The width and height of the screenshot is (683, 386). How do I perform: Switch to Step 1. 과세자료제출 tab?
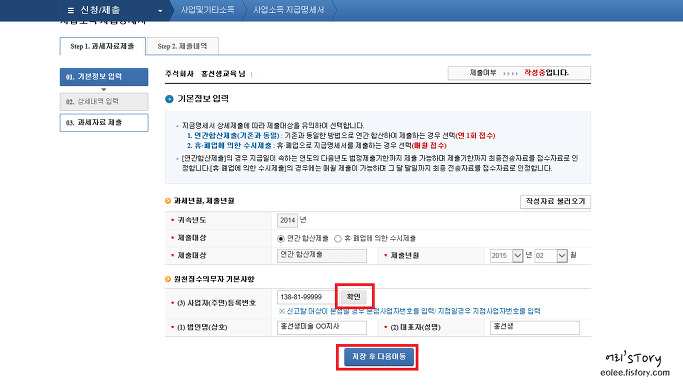[x=102, y=46]
